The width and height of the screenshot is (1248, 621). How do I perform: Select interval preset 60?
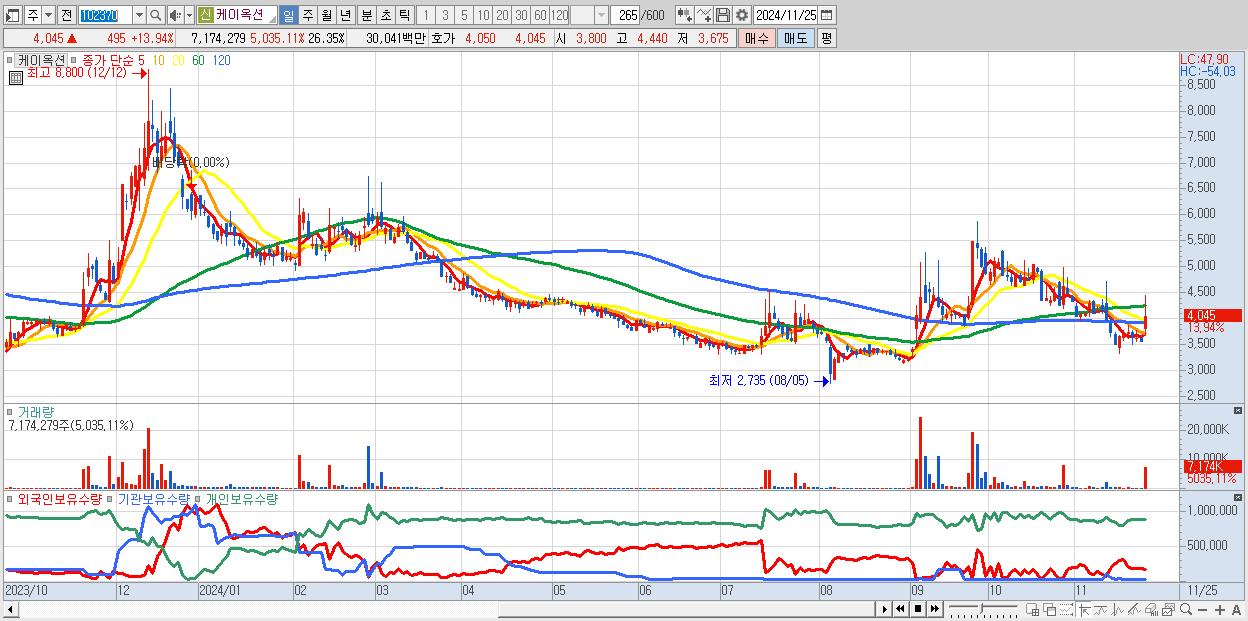coord(540,15)
